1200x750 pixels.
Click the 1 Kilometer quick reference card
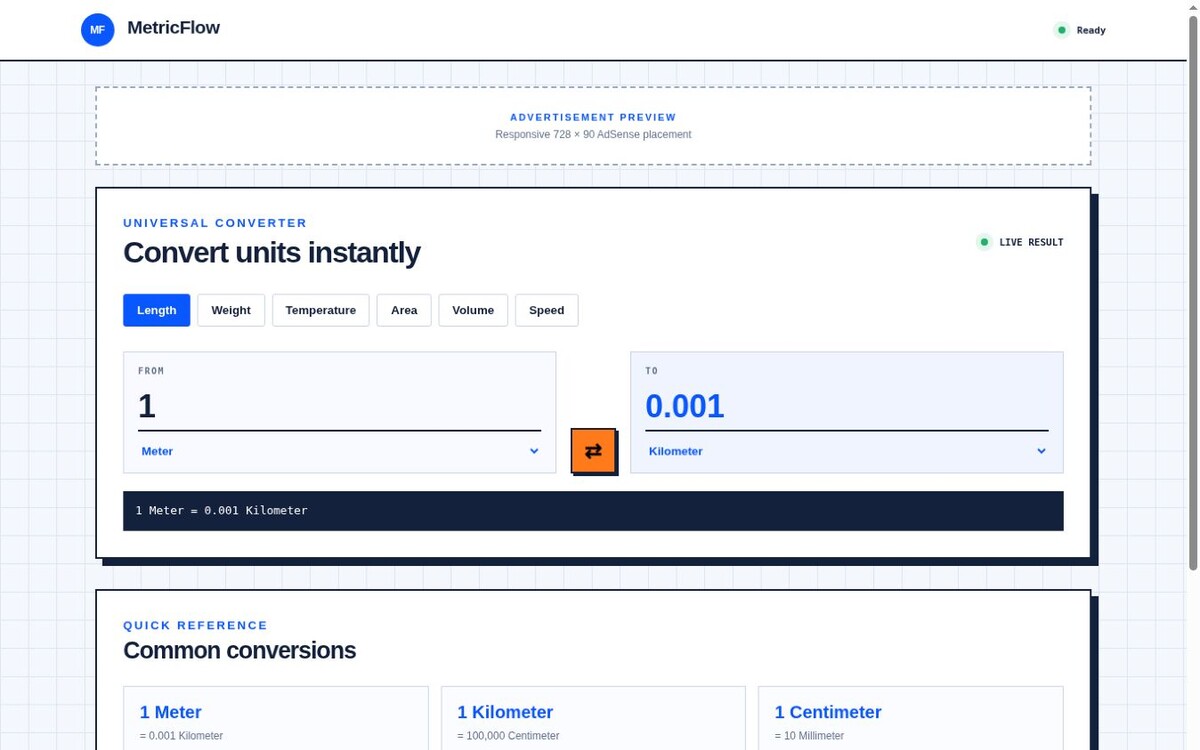click(x=593, y=718)
